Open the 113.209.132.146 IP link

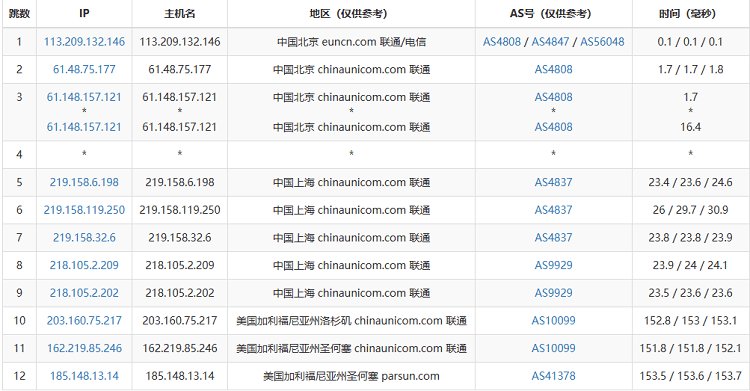[84, 42]
